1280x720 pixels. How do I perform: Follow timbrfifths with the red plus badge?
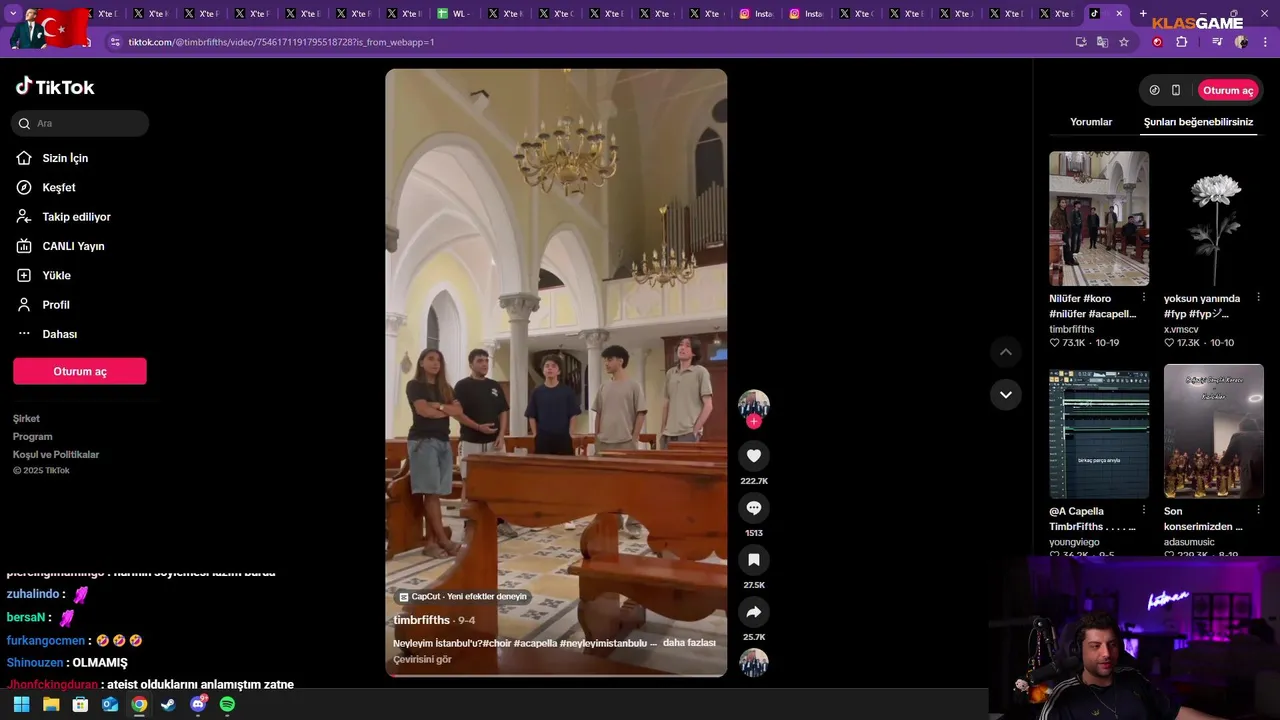[754, 421]
